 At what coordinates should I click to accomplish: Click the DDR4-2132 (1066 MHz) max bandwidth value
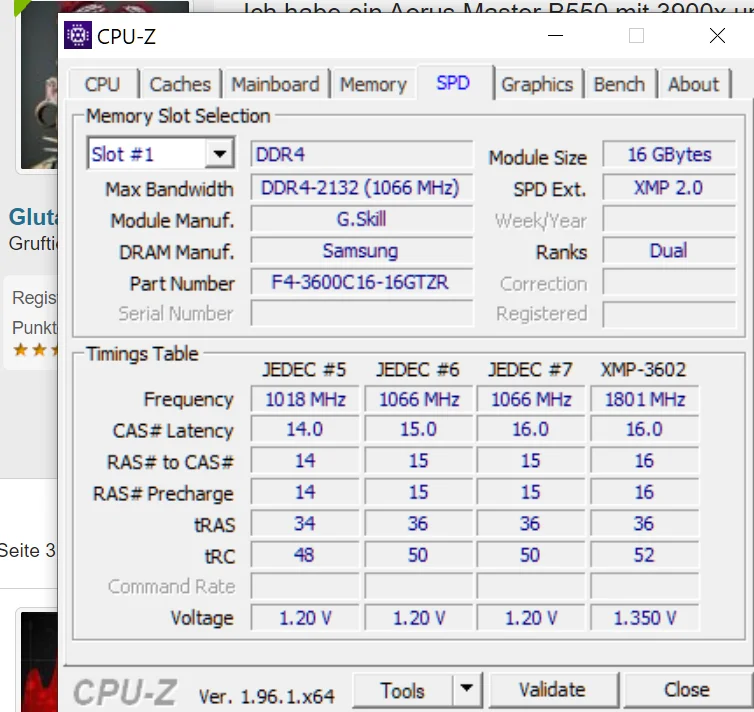pos(362,187)
